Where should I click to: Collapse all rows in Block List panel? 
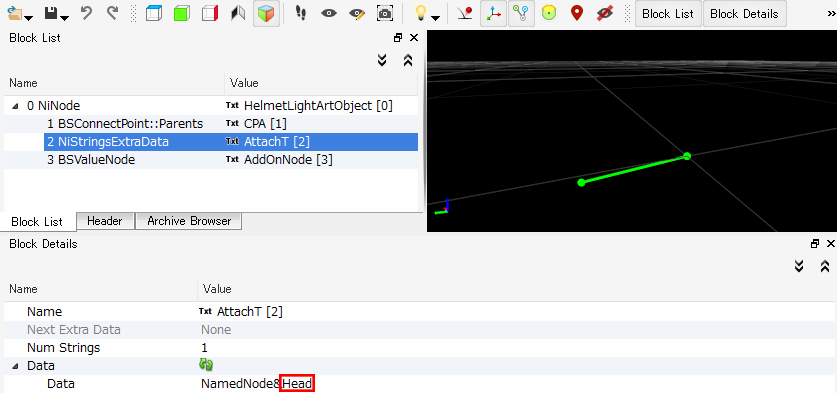coord(408,60)
